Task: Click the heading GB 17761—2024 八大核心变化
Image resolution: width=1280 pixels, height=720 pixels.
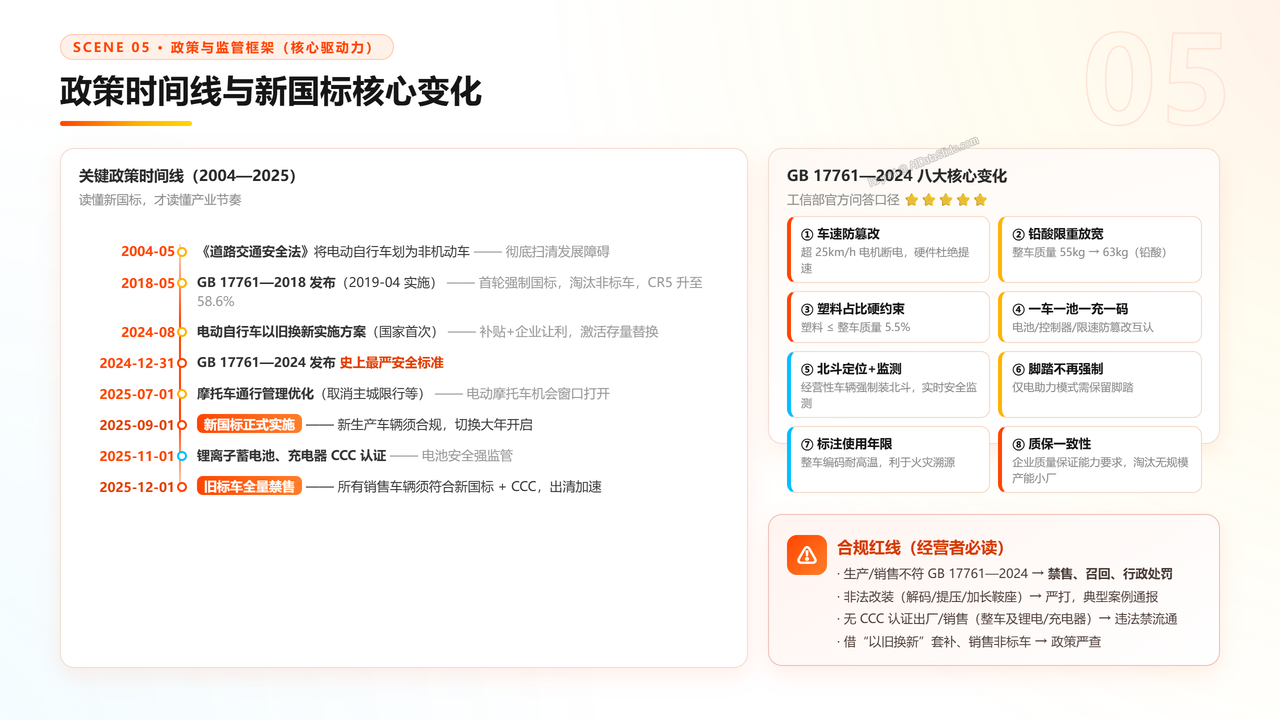Action: click(897, 176)
